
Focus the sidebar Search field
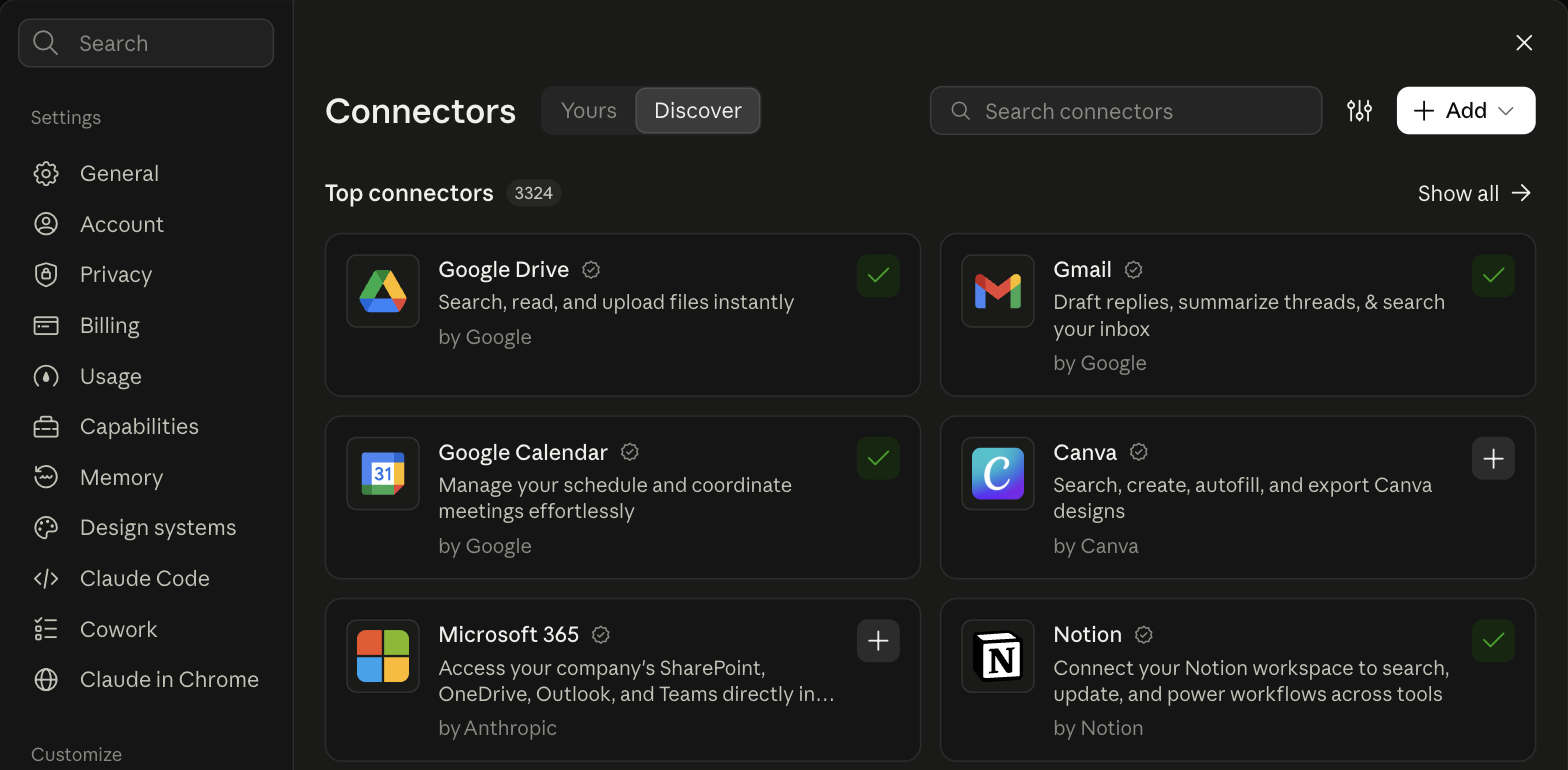[146, 43]
